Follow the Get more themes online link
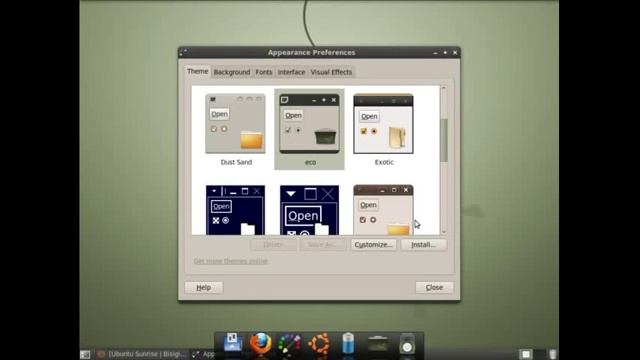Image resolution: width=640 pixels, height=360 pixels. pos(231,261)
